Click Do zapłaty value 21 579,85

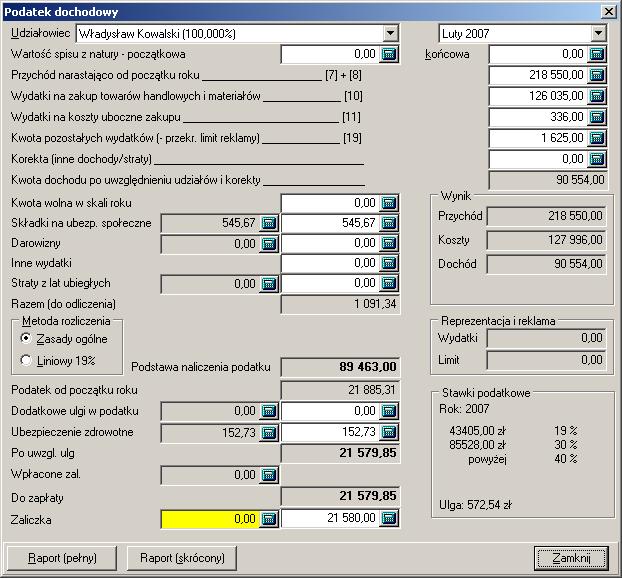tap(340, 496)
